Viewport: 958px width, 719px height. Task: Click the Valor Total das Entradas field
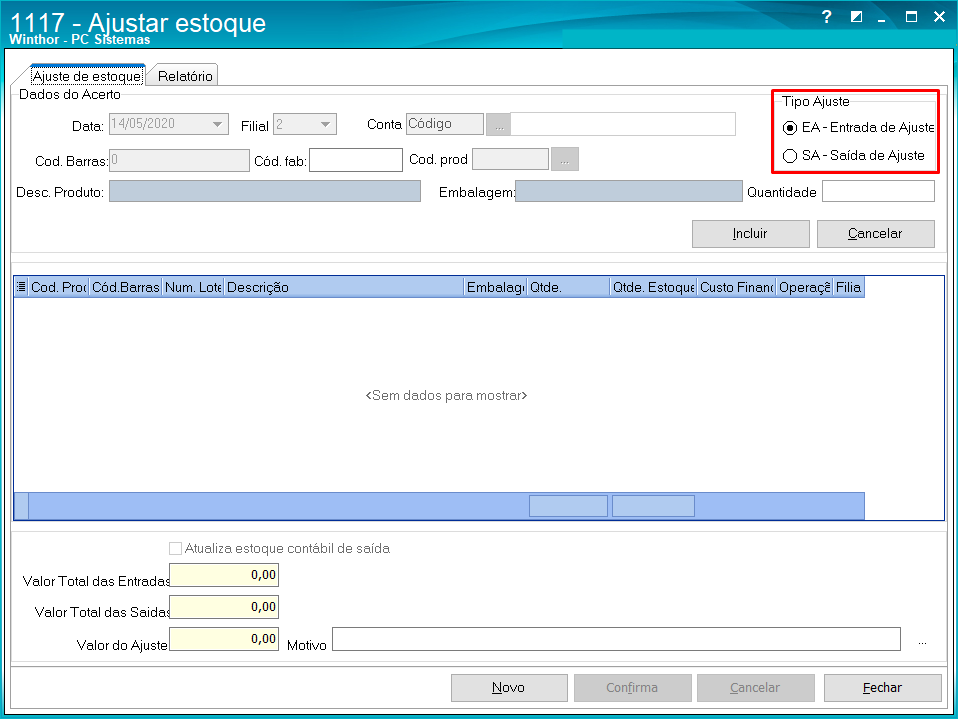tap(224, 575)
